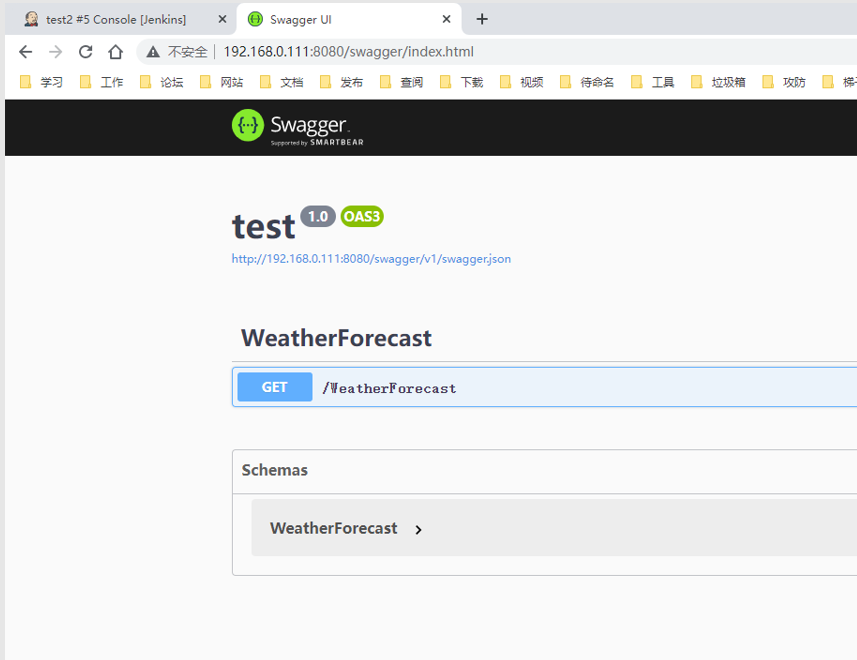857x660 pixels.
Task: Close the Swagger UI tab
Action: click(447, 19)
